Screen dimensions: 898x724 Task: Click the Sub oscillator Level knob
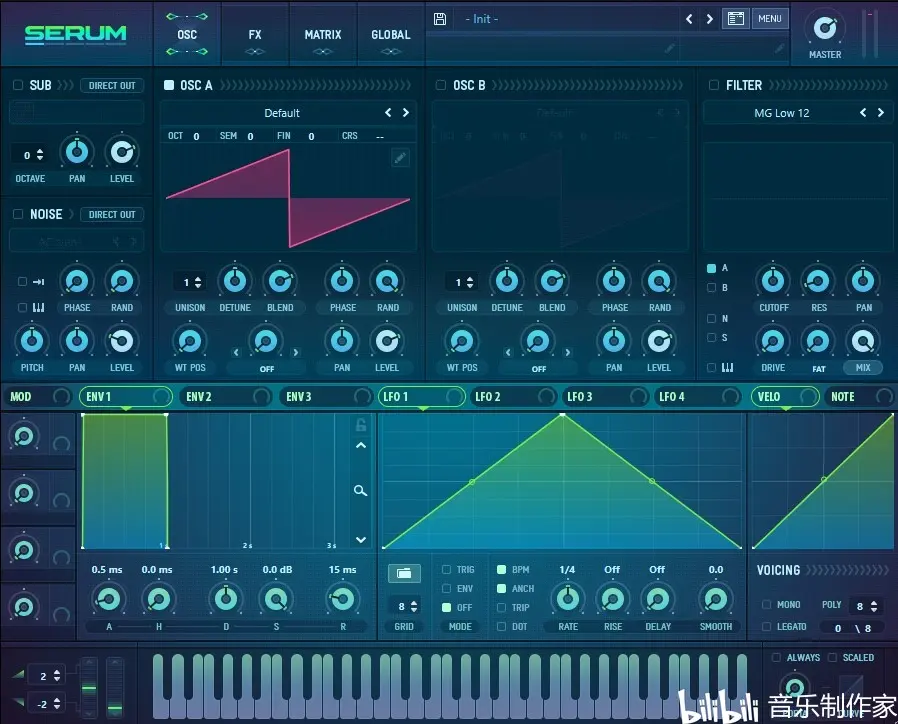point(121,152)
